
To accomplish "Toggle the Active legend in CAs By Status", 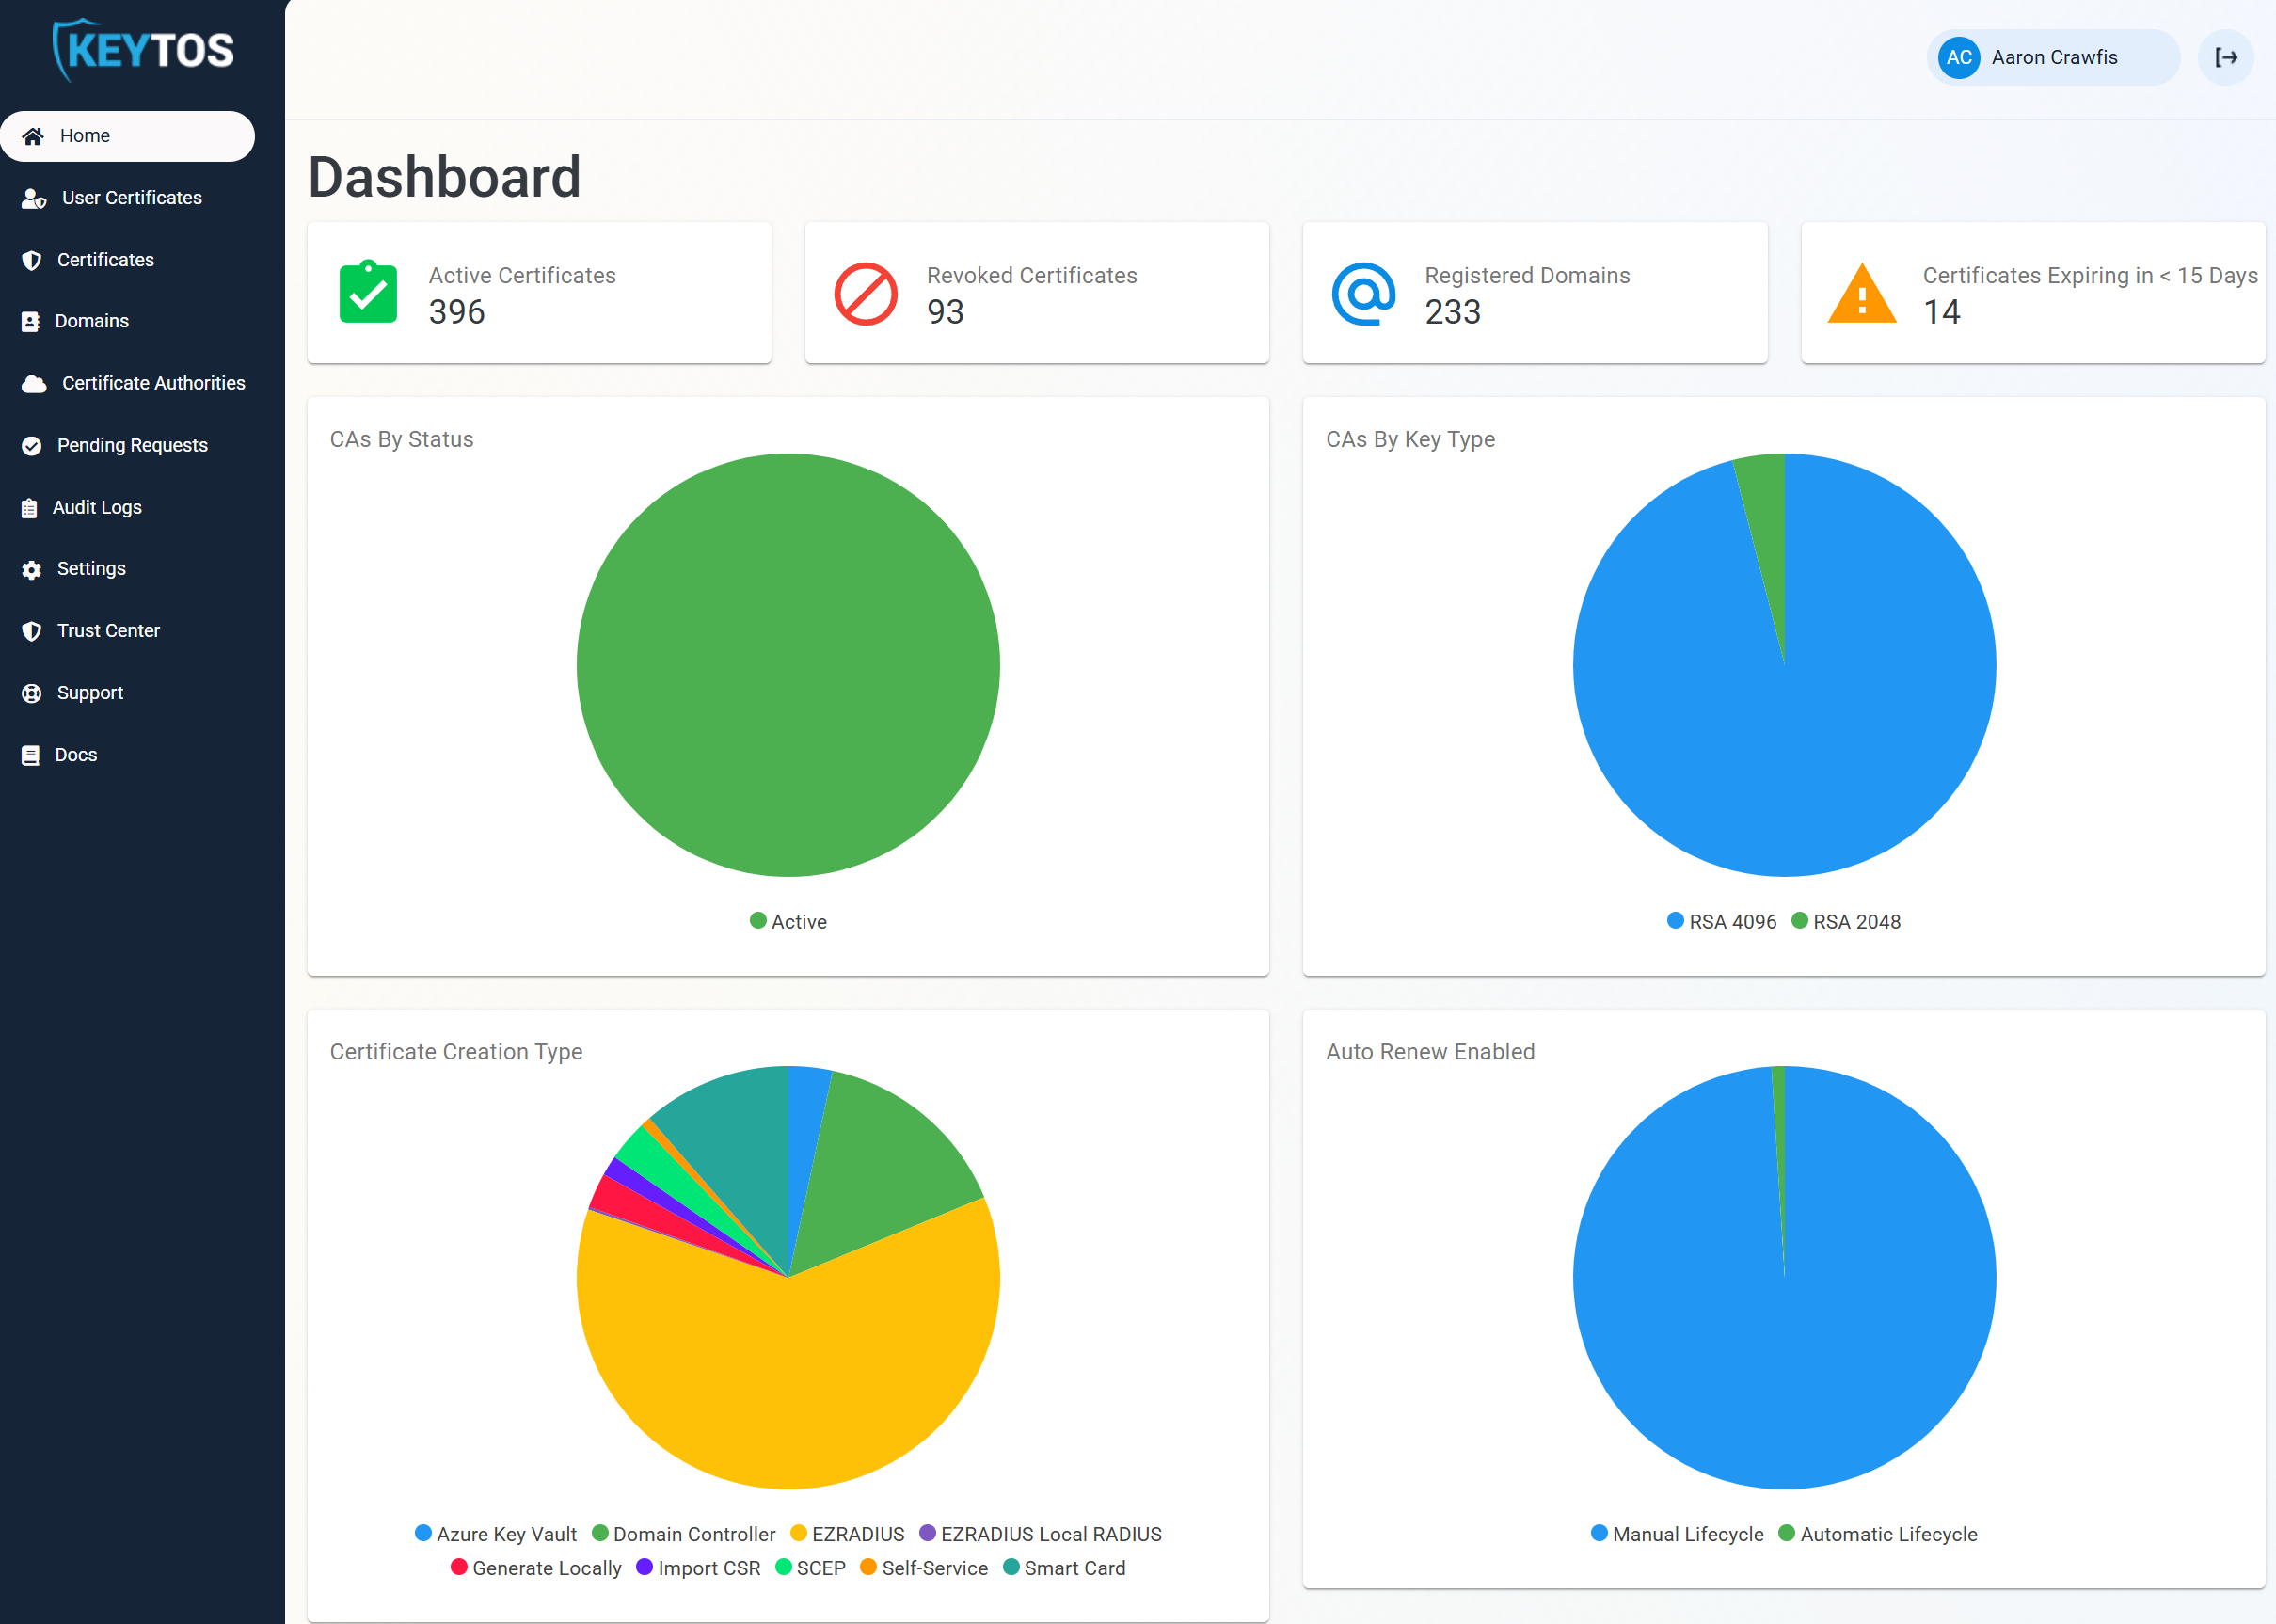I will [789, 921].
